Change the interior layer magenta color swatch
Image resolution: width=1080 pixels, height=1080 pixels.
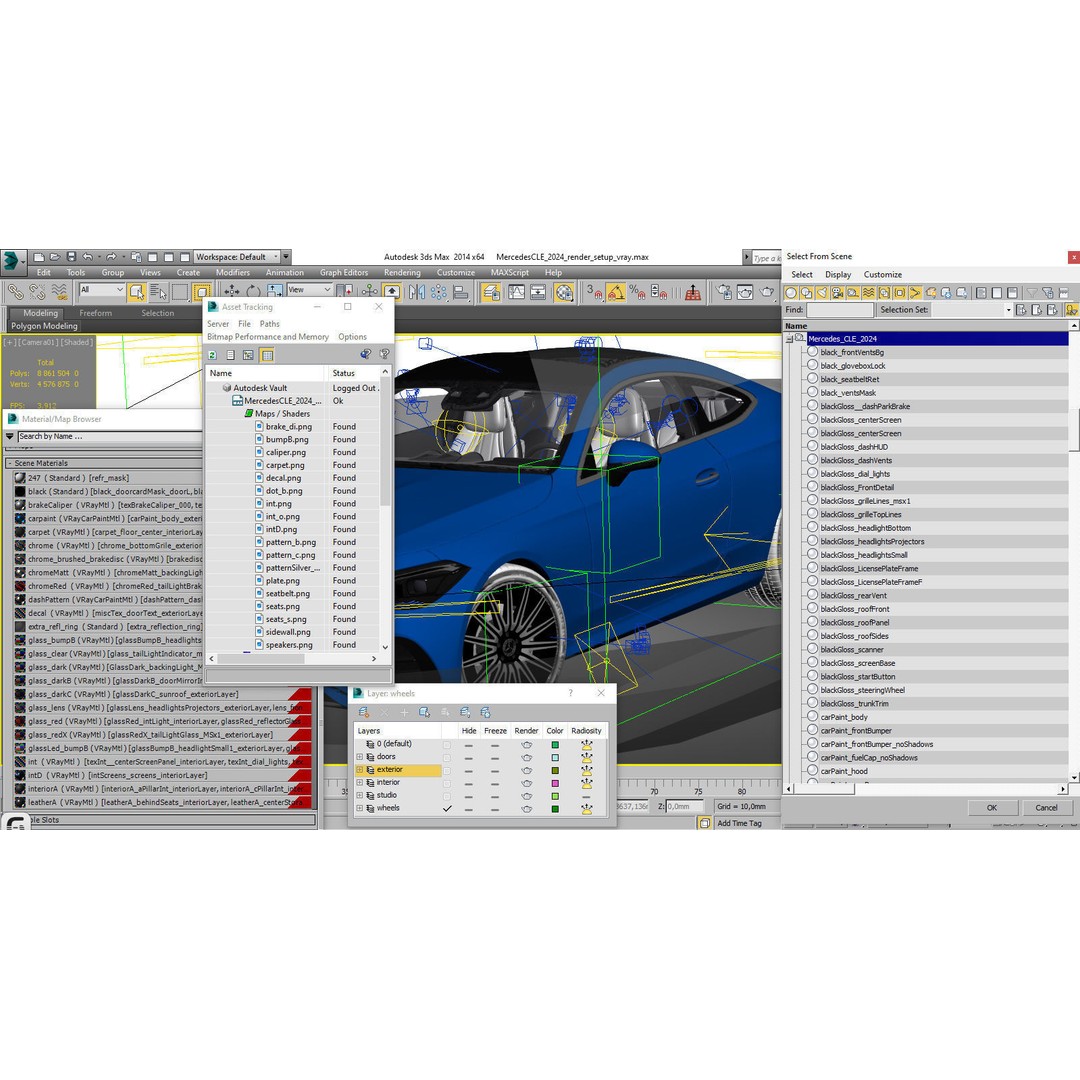(555, 783)
